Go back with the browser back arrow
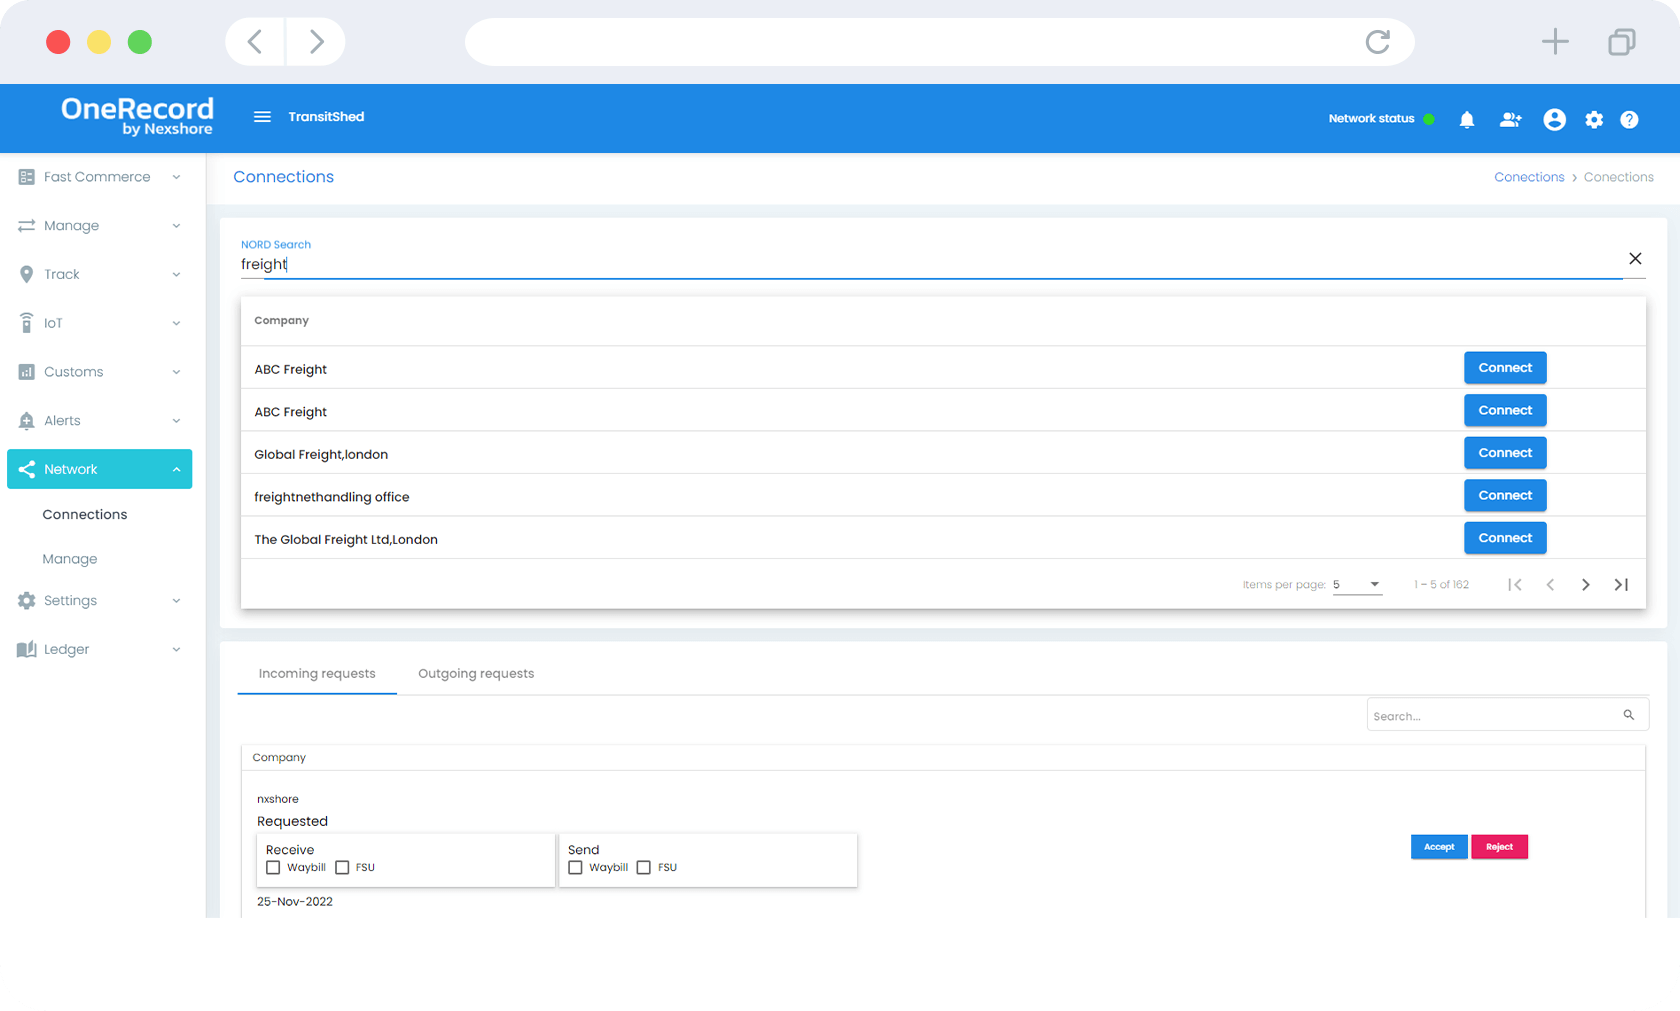This screenshot has width=1680, height=1011. coord(255,42)
